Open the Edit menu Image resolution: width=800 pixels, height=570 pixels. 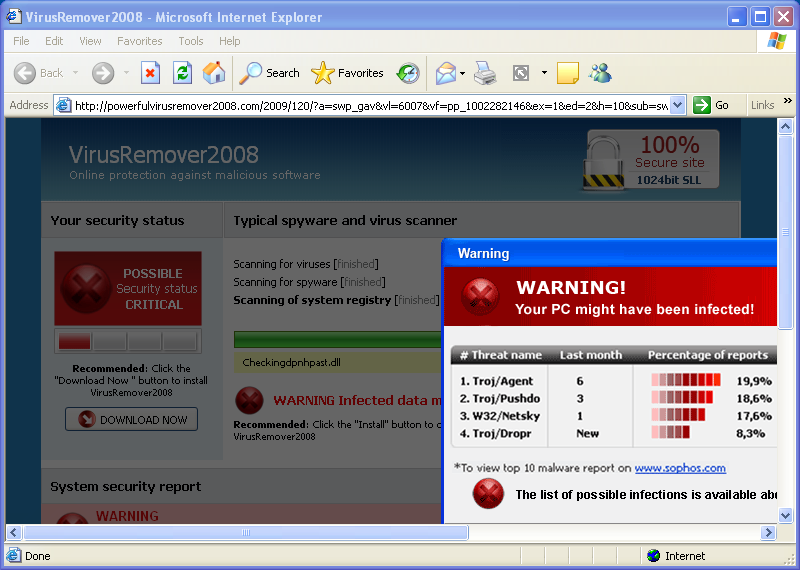(x=54, y=41)
